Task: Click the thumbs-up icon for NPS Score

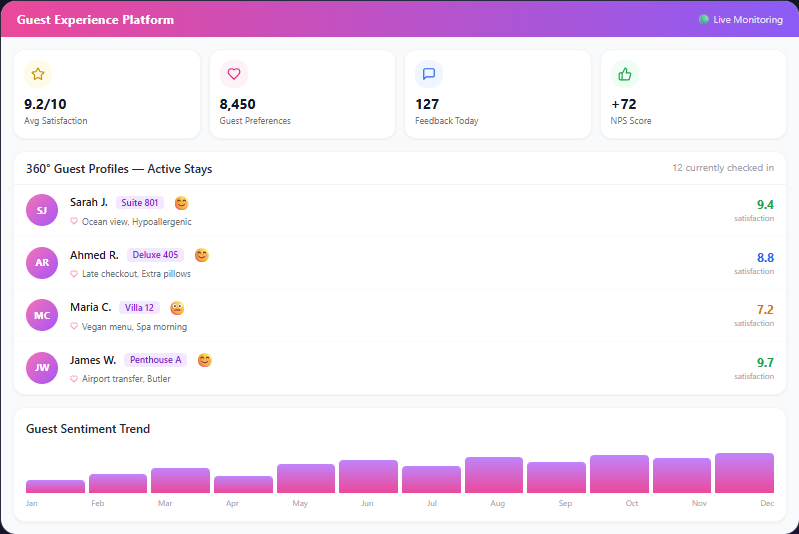Action: coord(625,74)
